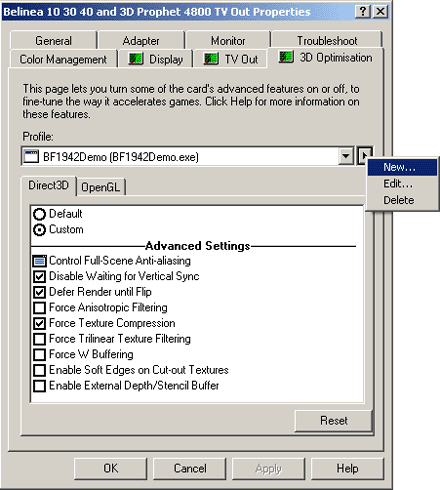Click the question mark help button in title bar
The image size is (440, 490).
click(363, 12)
